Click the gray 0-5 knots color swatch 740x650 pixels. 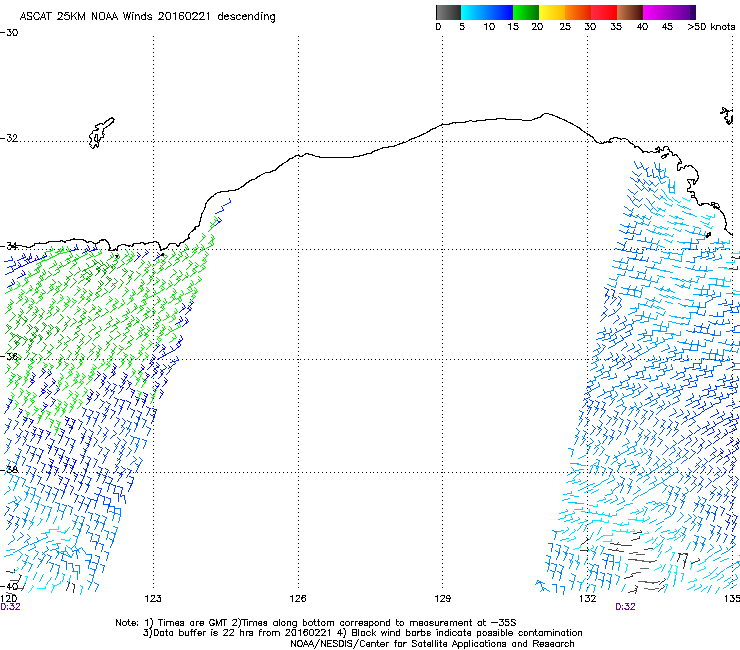pos(448,12)
